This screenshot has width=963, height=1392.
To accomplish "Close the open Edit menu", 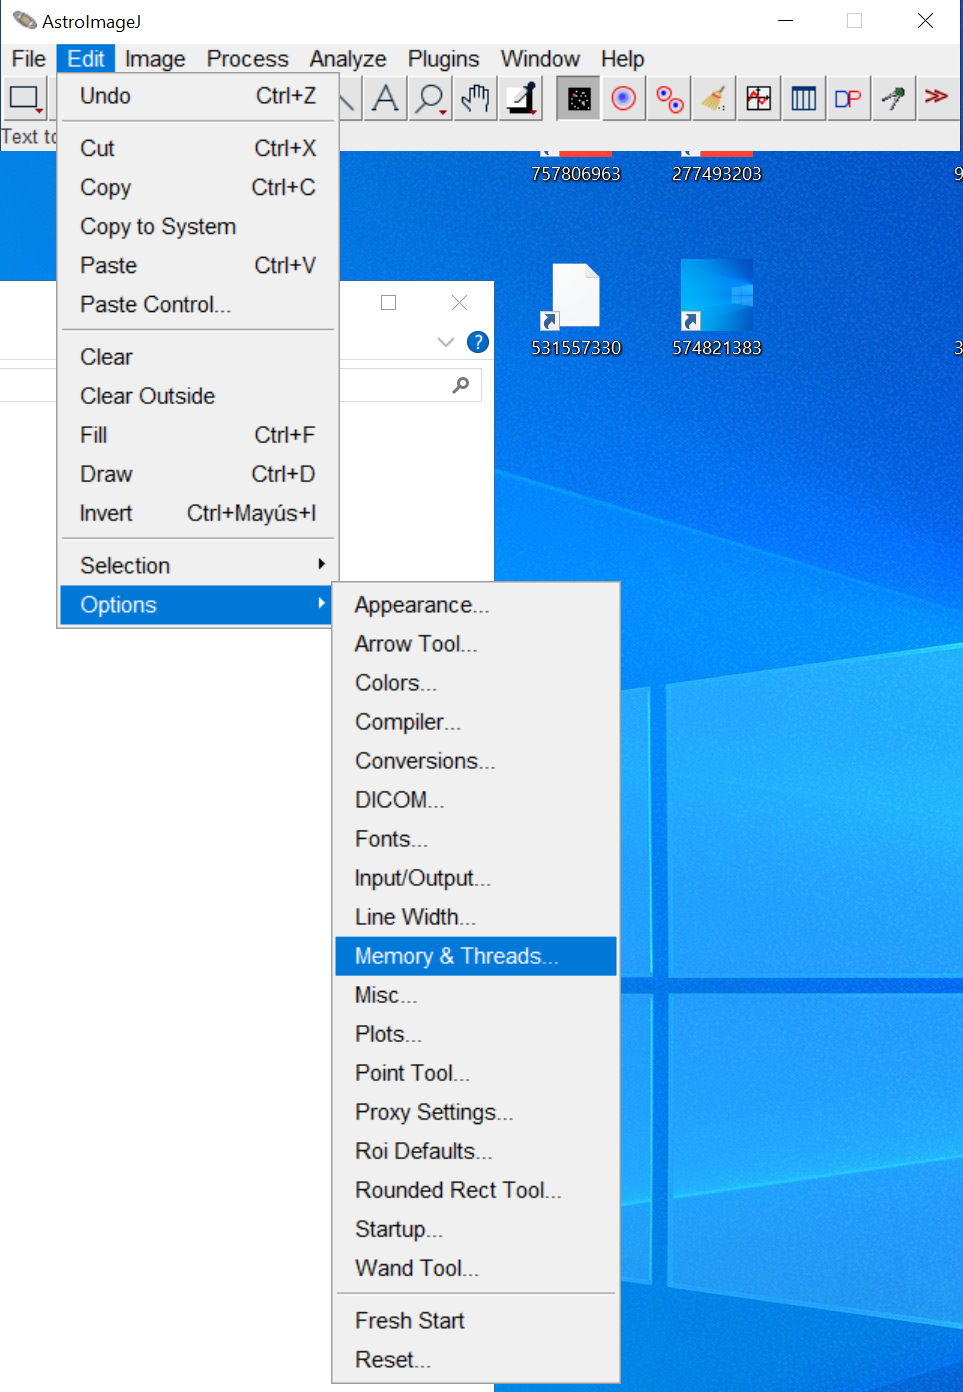I will (86, 59).
